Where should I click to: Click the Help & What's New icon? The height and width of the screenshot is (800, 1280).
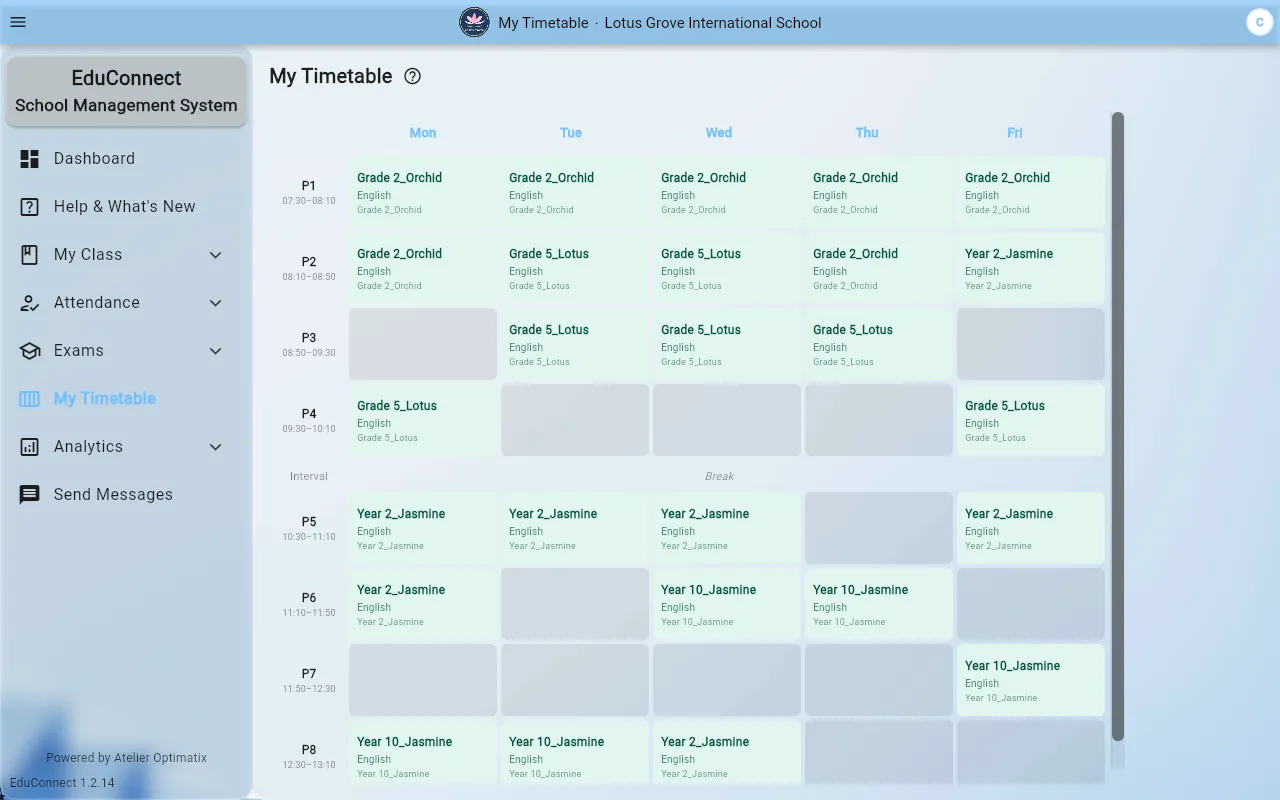pos(30,206)
